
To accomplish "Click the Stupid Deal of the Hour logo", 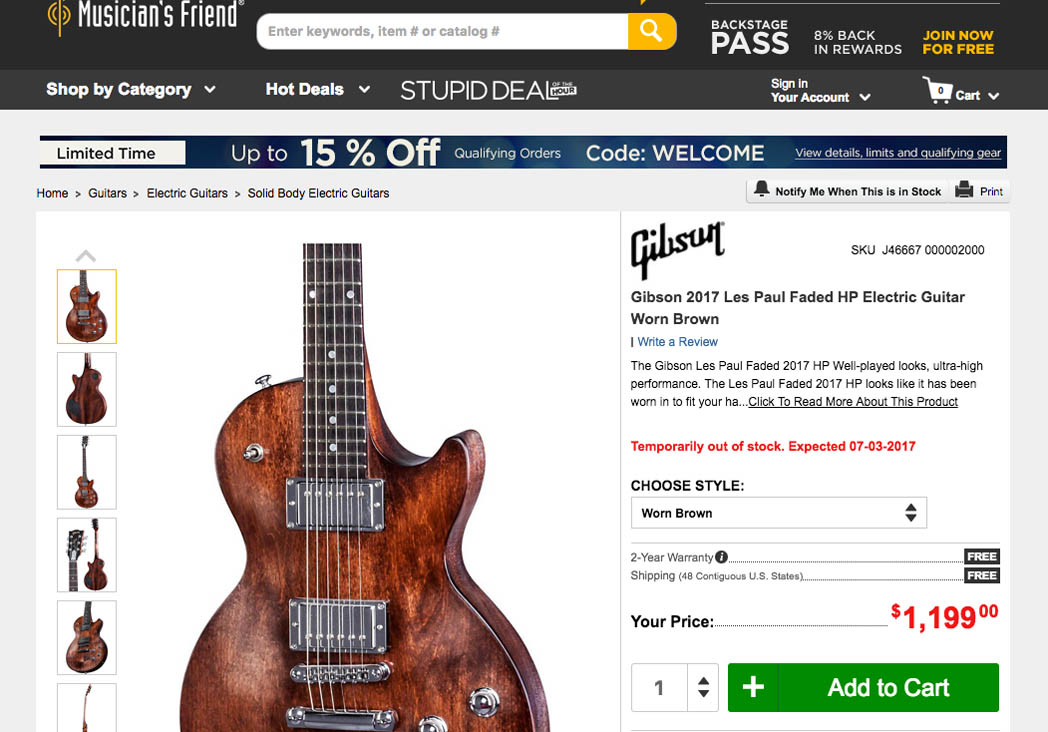I will pos(488,90).
